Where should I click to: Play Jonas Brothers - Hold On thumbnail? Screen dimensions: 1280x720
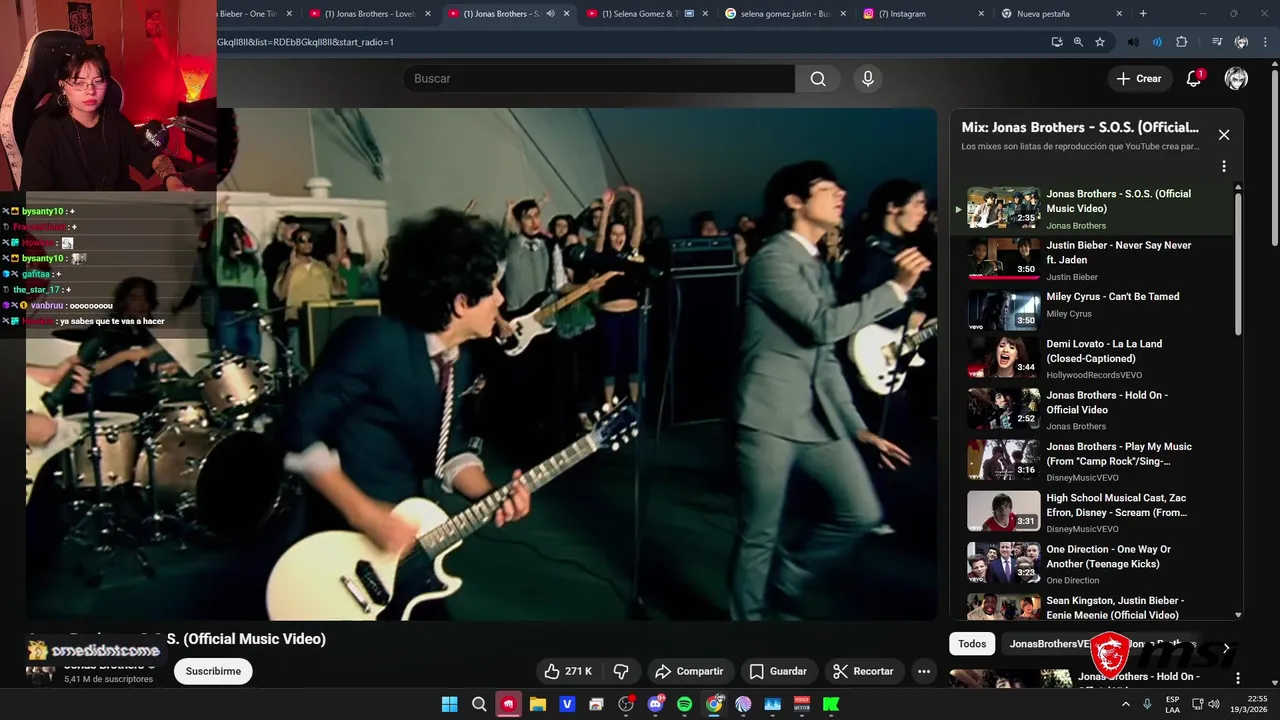click(x=1003, y=408)
